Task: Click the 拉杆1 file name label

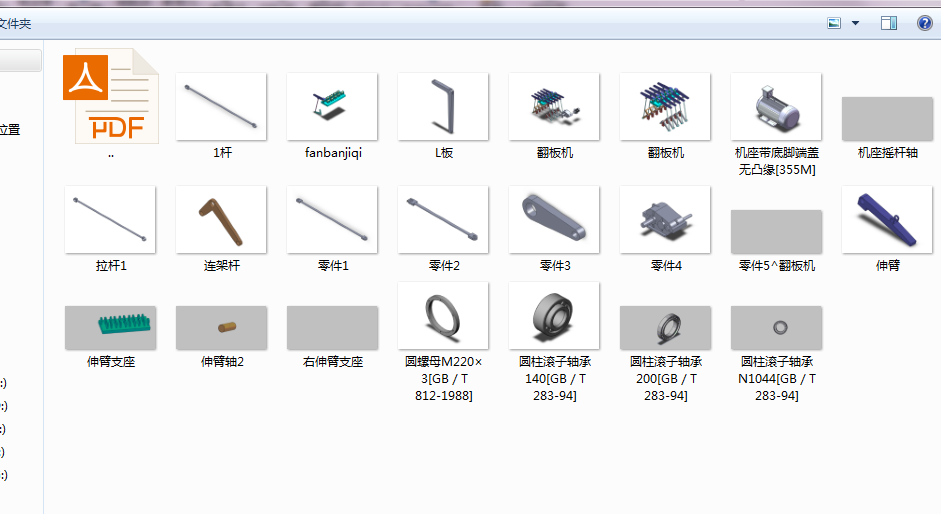Action: [x=111, y=266]
